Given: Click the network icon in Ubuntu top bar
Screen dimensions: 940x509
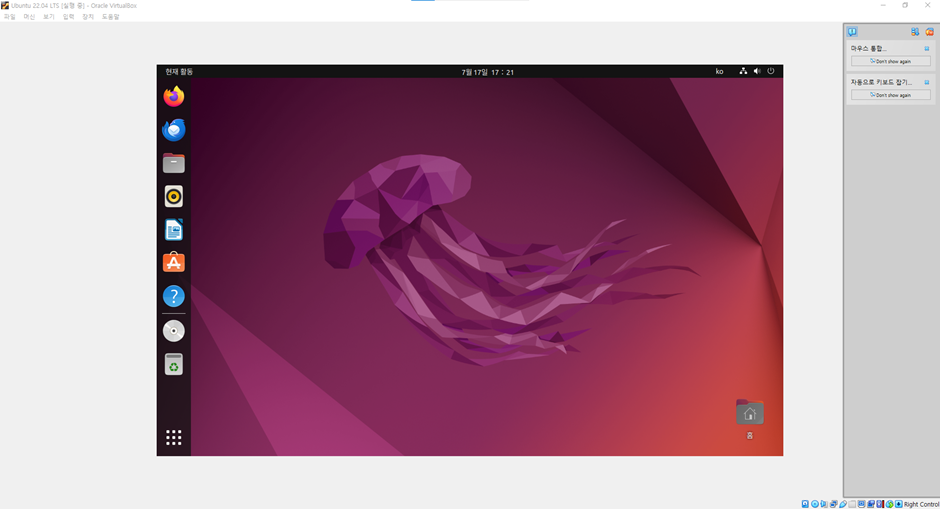Looking at the screenshot, I should point(743,71).
